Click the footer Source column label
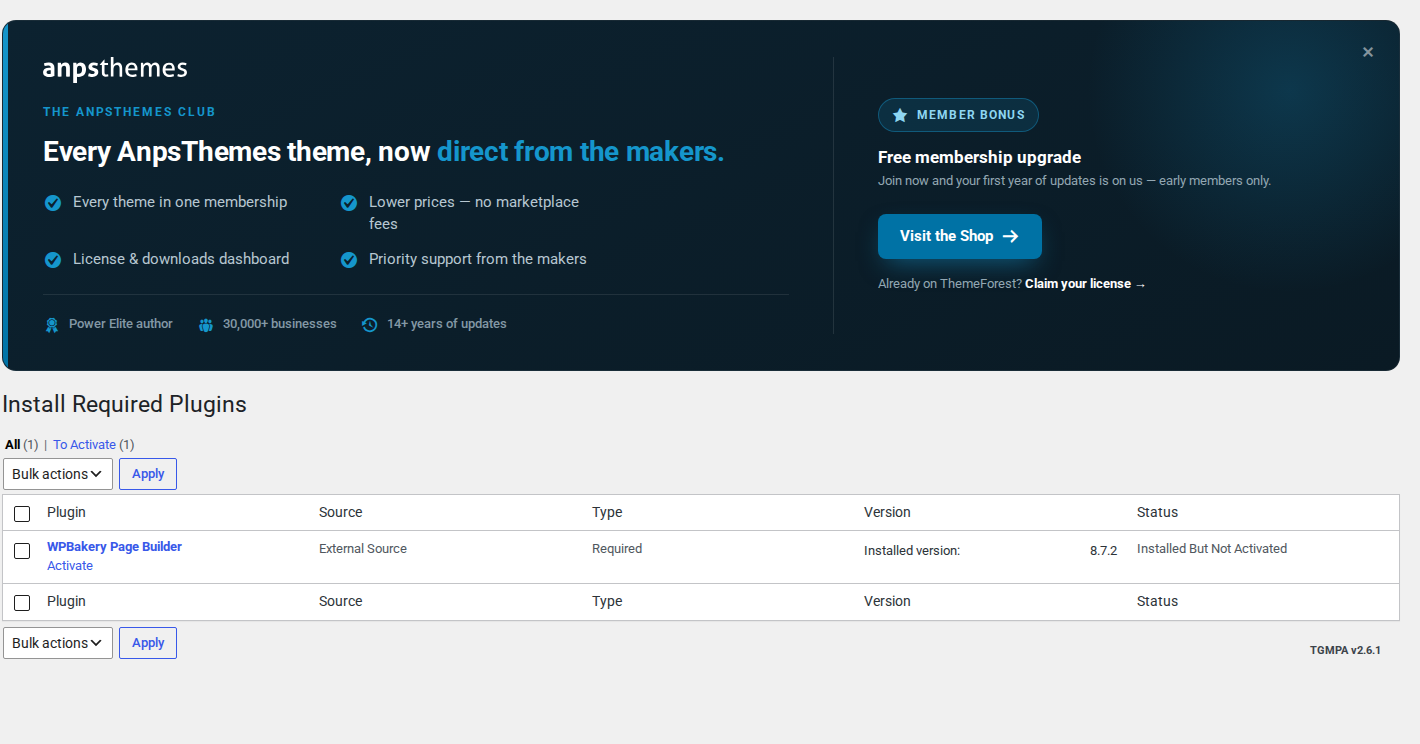The image size is (1420, 744). click(x=340, y=601)
